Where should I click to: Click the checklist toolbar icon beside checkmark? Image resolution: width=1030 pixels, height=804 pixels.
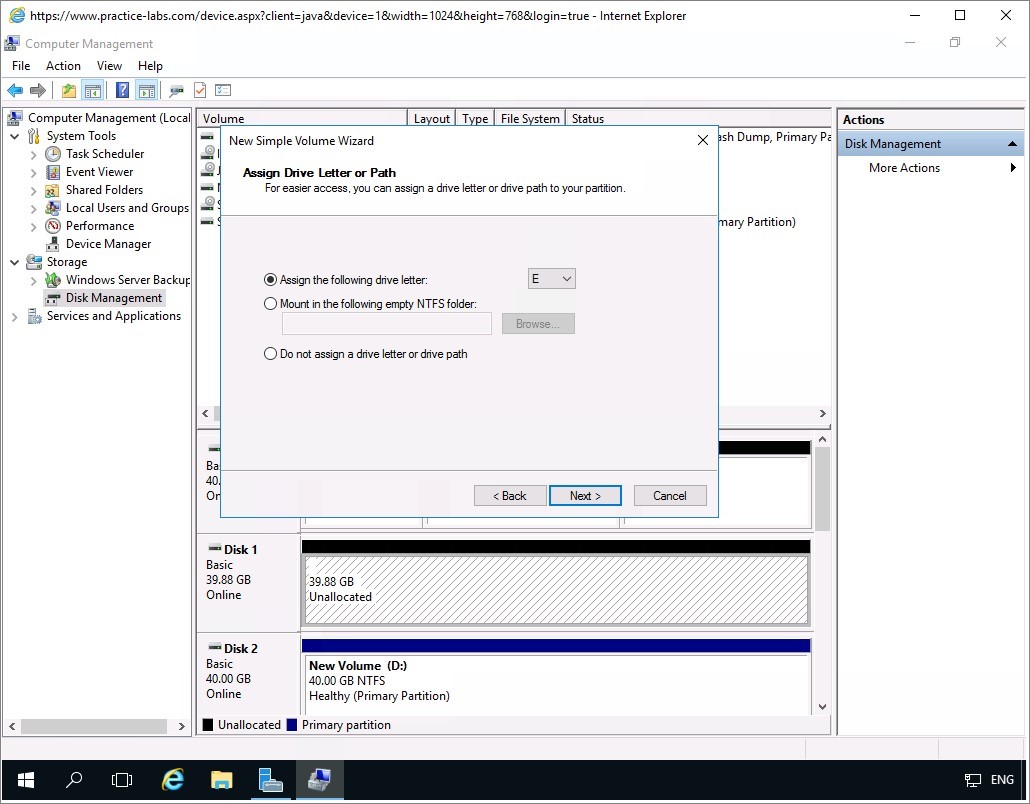coord(222,91)
